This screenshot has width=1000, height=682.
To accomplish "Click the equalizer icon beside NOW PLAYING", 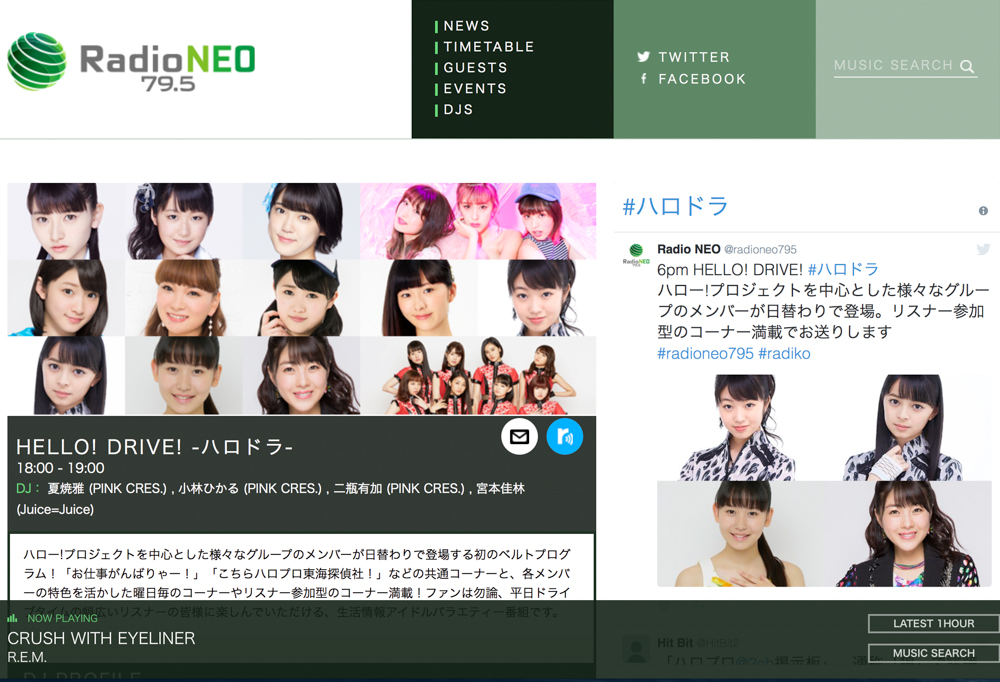I will pyautogui.click(x=12, y=618).
